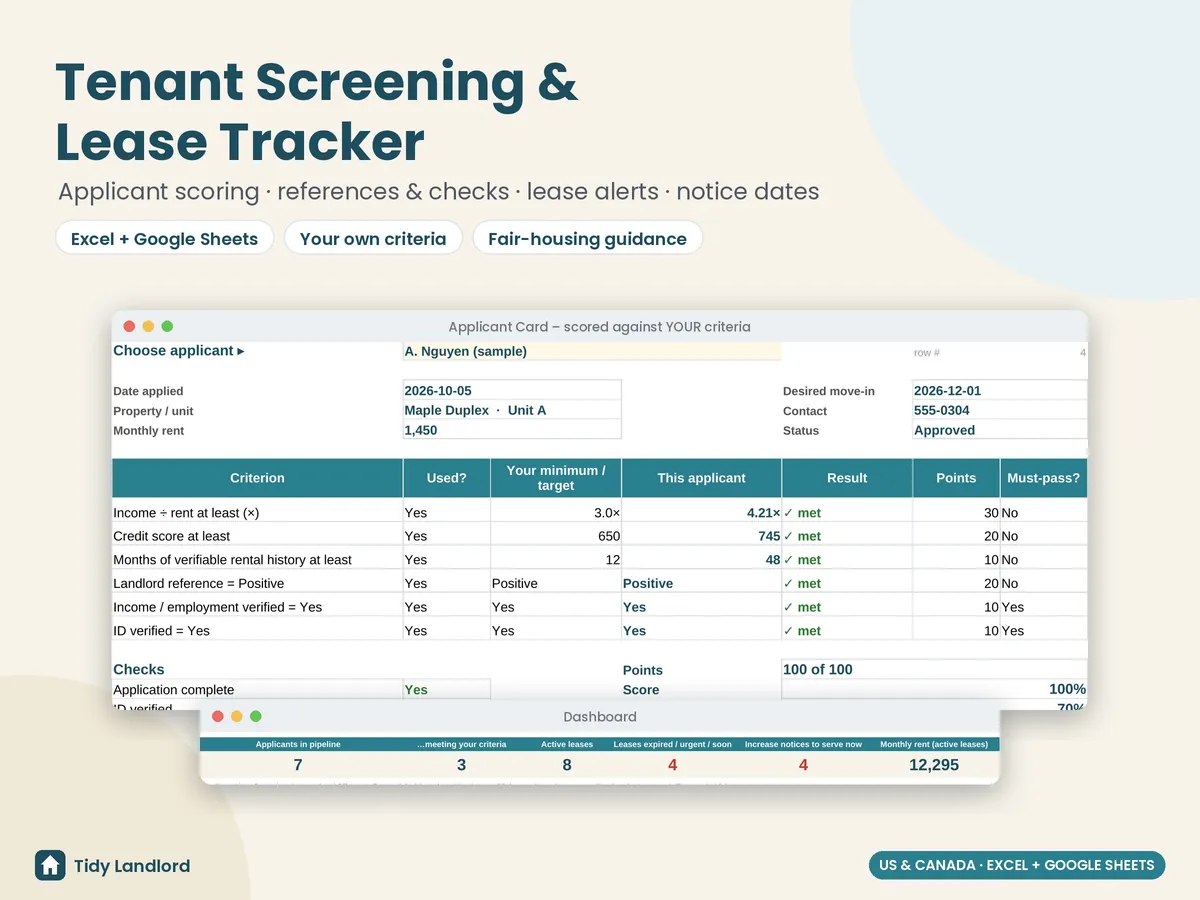Image resolution: width=1200 pixels, height=900 pixels.
Task: Click the green dot in Applicant Card window
Action: click(x=167, y=326)
